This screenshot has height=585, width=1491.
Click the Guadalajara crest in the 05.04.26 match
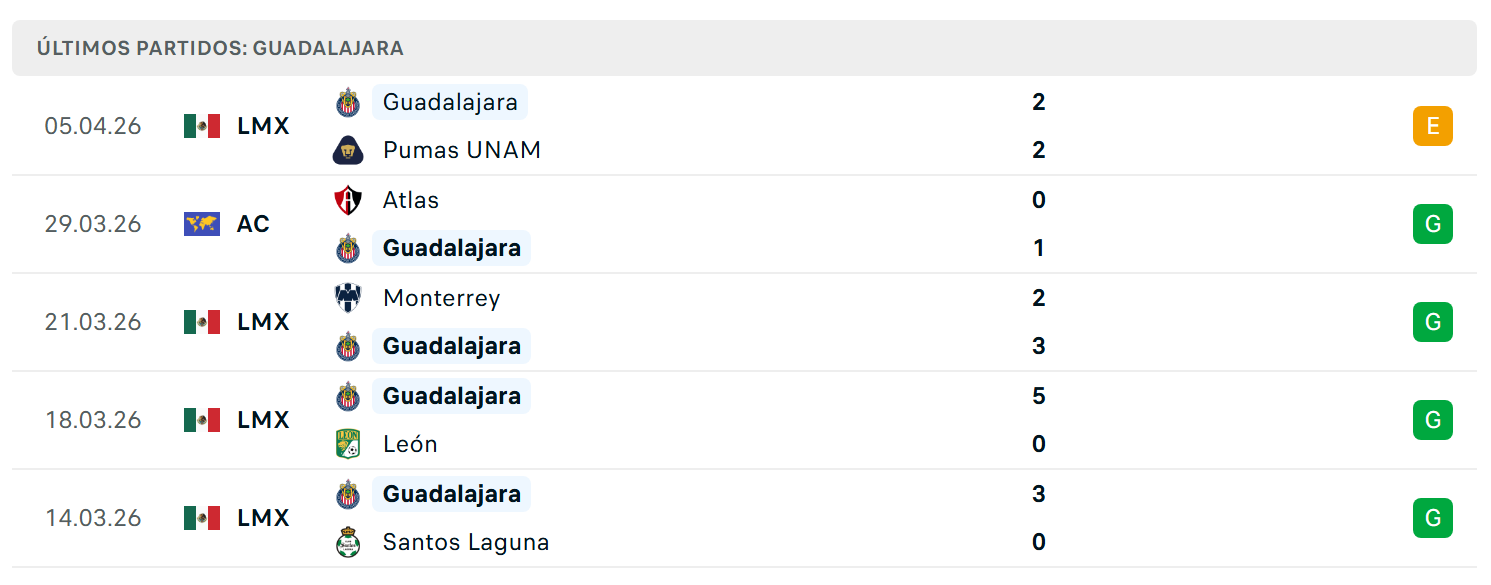click(347, 102)
